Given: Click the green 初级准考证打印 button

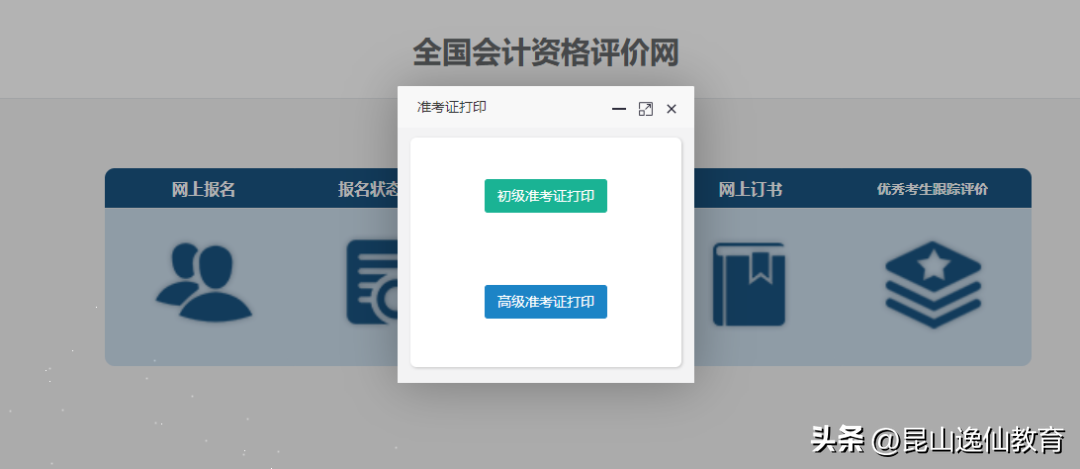Looking at the screenshot, I should tap(546, 196).
